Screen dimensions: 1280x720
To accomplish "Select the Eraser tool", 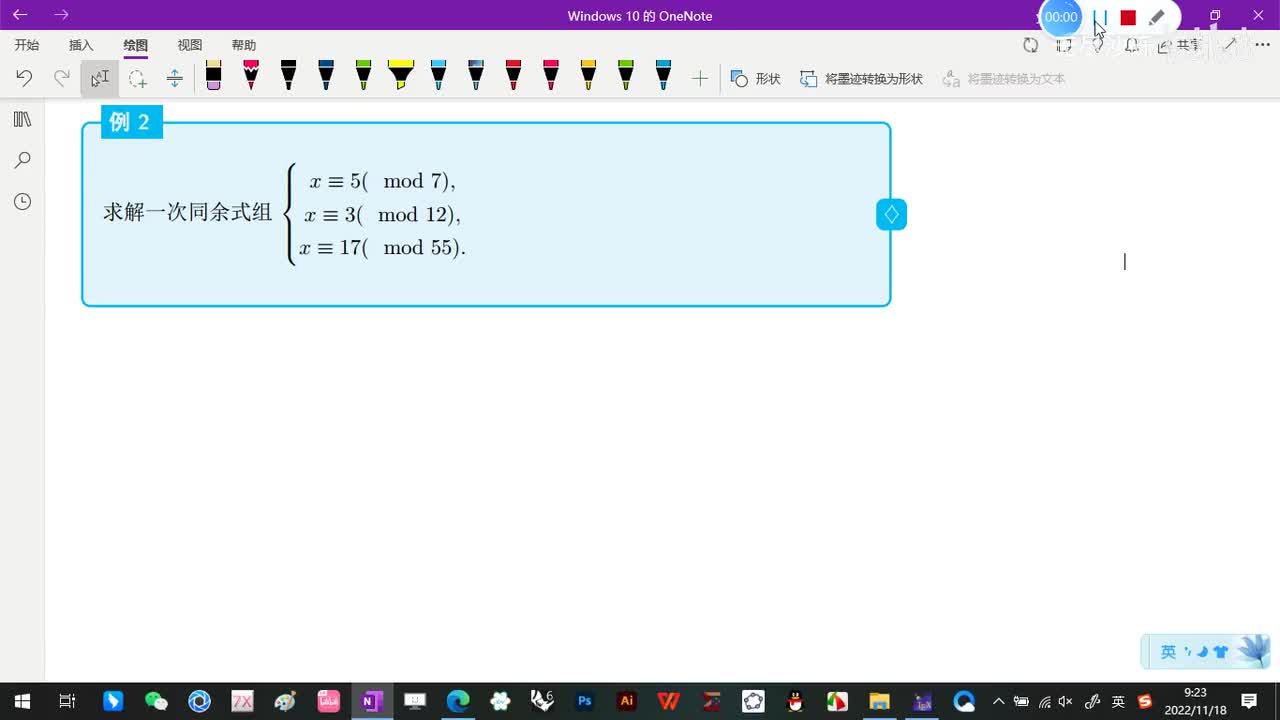I will click(x=213, y=75).
